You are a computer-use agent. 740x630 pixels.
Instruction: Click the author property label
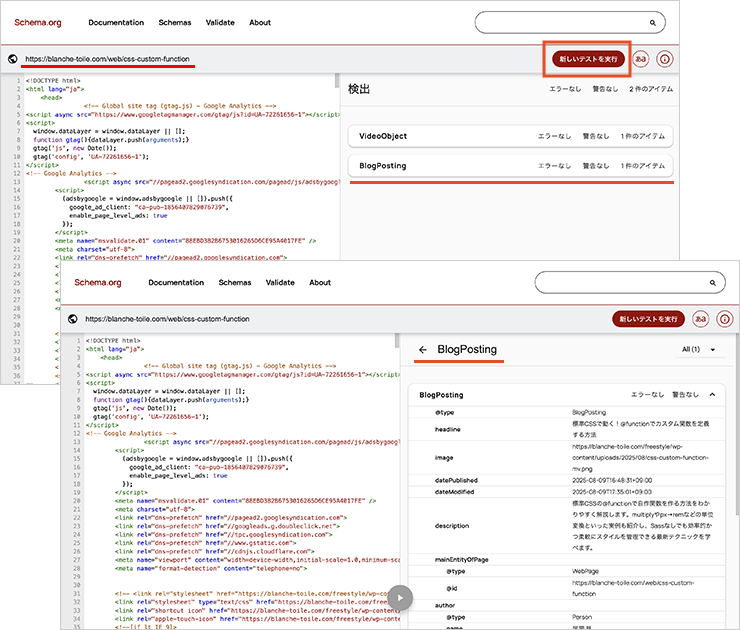pyautogui.click(x=445, y=605)
